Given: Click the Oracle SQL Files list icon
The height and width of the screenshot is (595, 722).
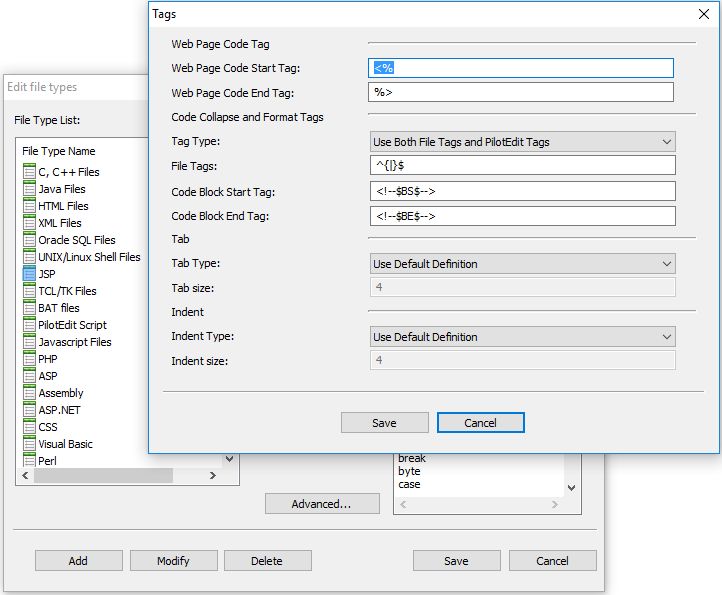Looking at the screenshot, I should (x=29, y=239).
